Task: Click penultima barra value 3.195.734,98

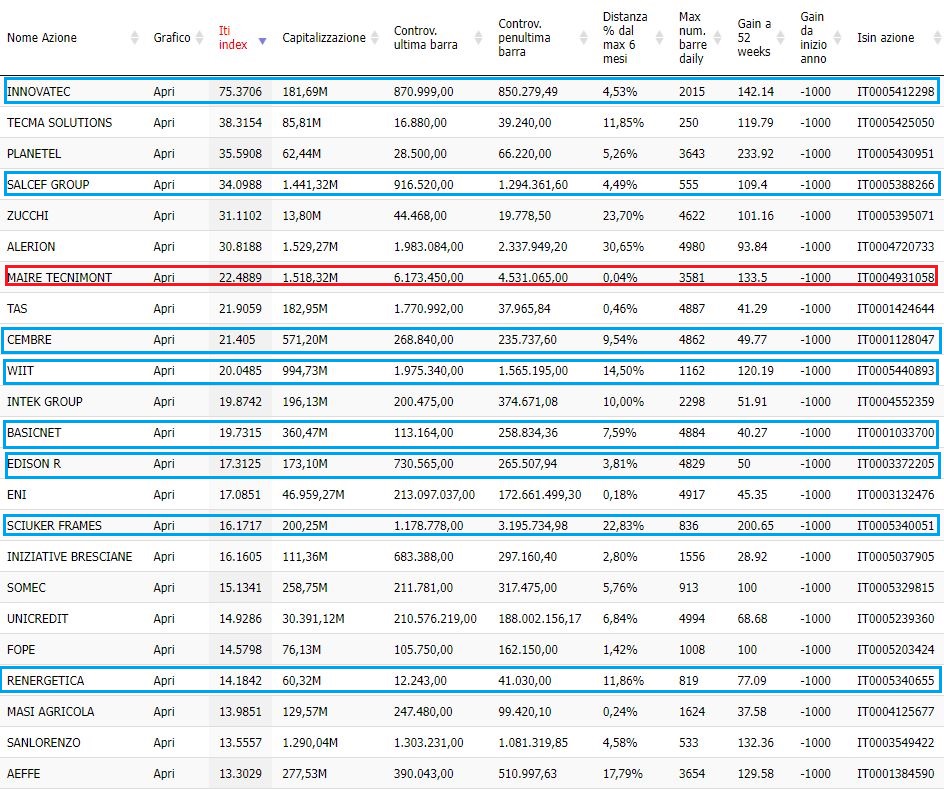Action: coord(533,525)
